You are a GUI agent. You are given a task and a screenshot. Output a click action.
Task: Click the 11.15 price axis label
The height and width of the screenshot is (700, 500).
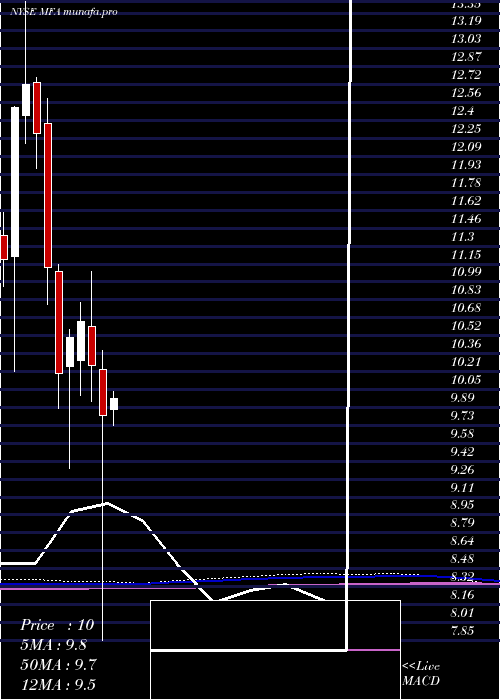click(466, 254)
